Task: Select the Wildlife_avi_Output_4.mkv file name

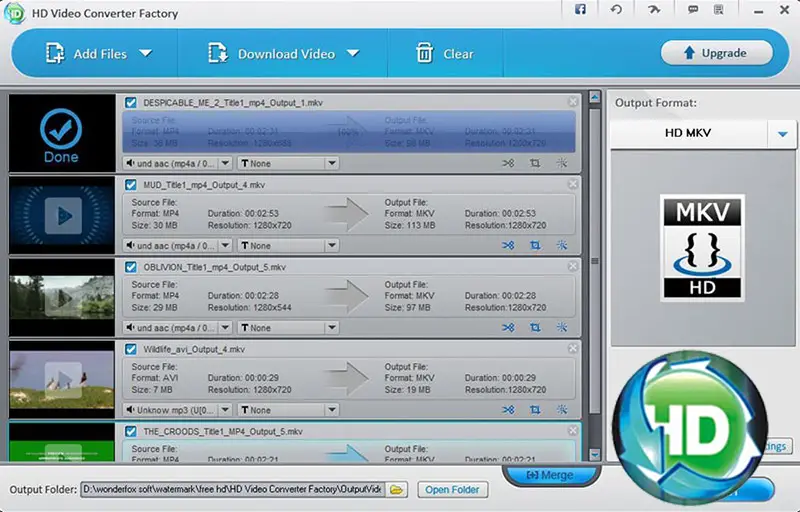Action: (194, 349)
